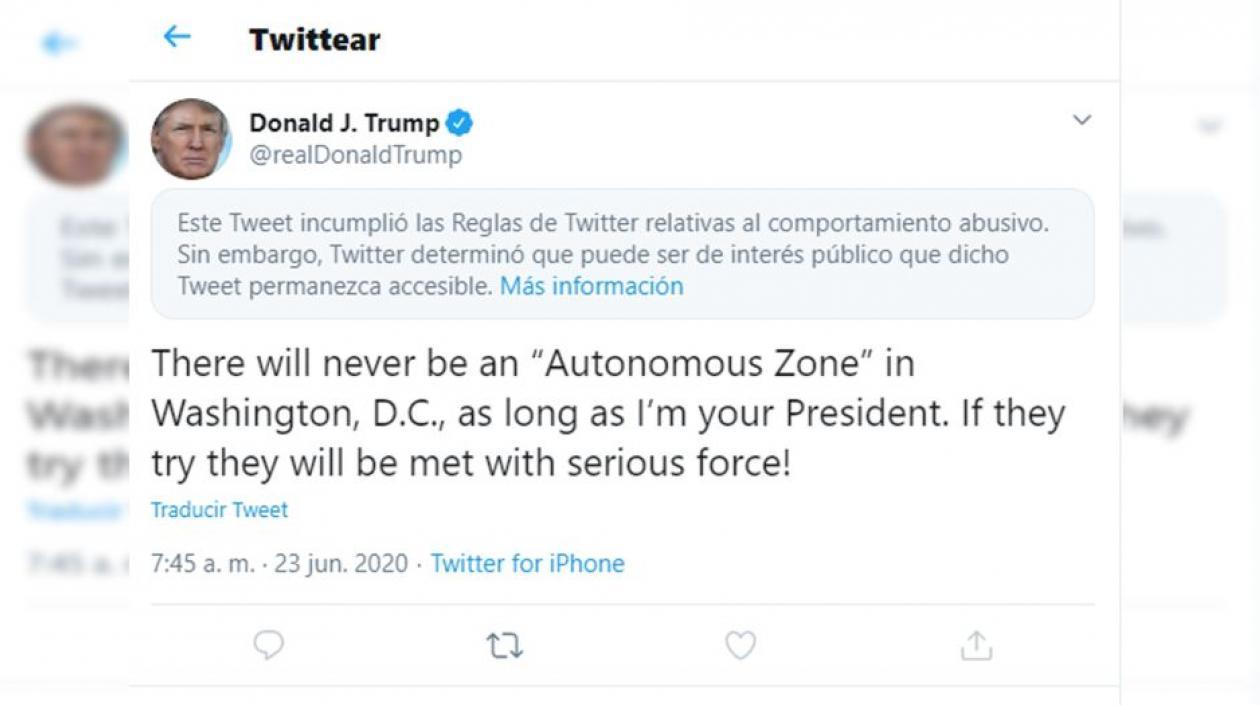The width and height of the screenshot is (1260, 705).
Task: Click the blurred Twitter bird icon top left
Action: click(57, 44)
